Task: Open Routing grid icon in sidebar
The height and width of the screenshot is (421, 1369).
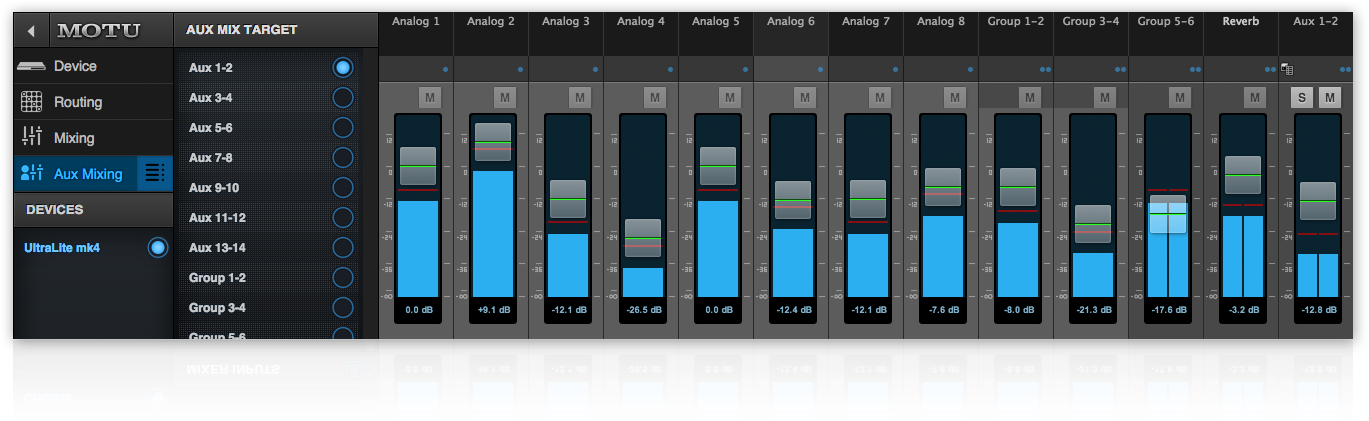Action: click(x=32, y=102)
